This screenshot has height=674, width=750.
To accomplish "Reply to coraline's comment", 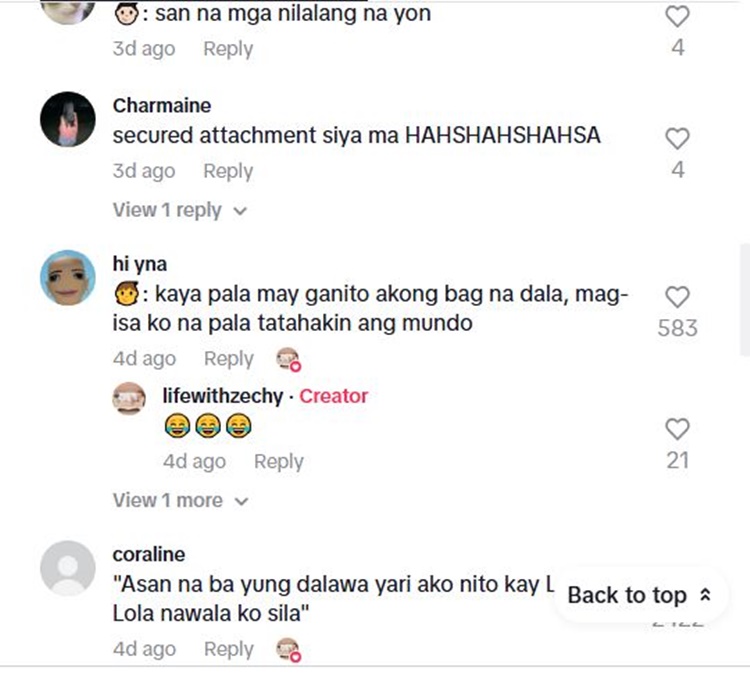I will 229,650.
